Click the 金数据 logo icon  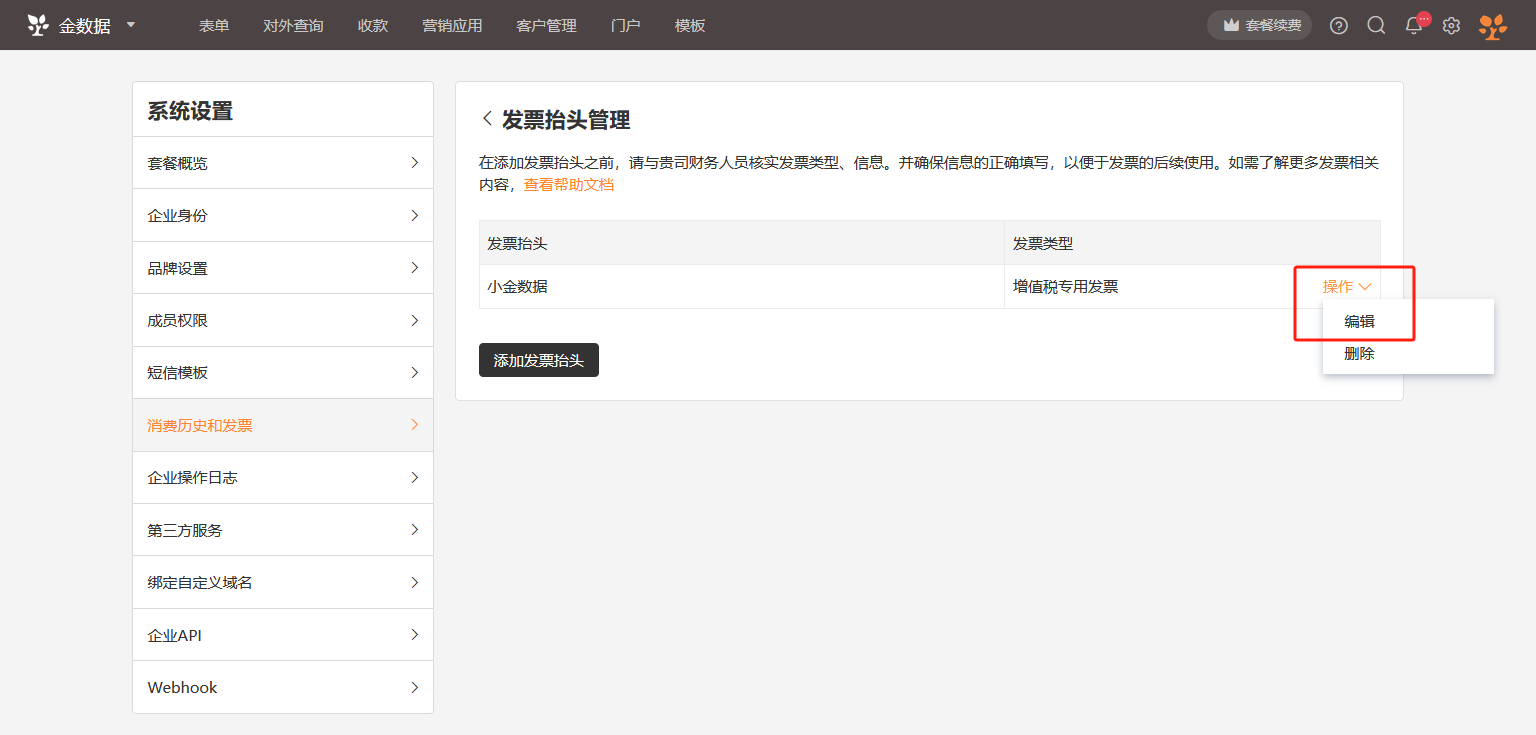point(38,25)
